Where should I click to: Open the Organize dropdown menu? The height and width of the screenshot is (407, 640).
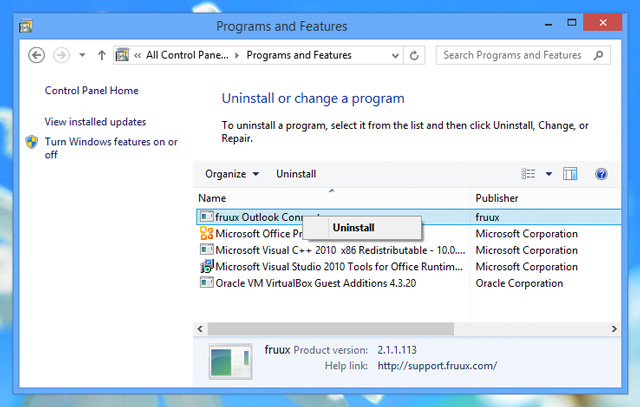point(232,174)
